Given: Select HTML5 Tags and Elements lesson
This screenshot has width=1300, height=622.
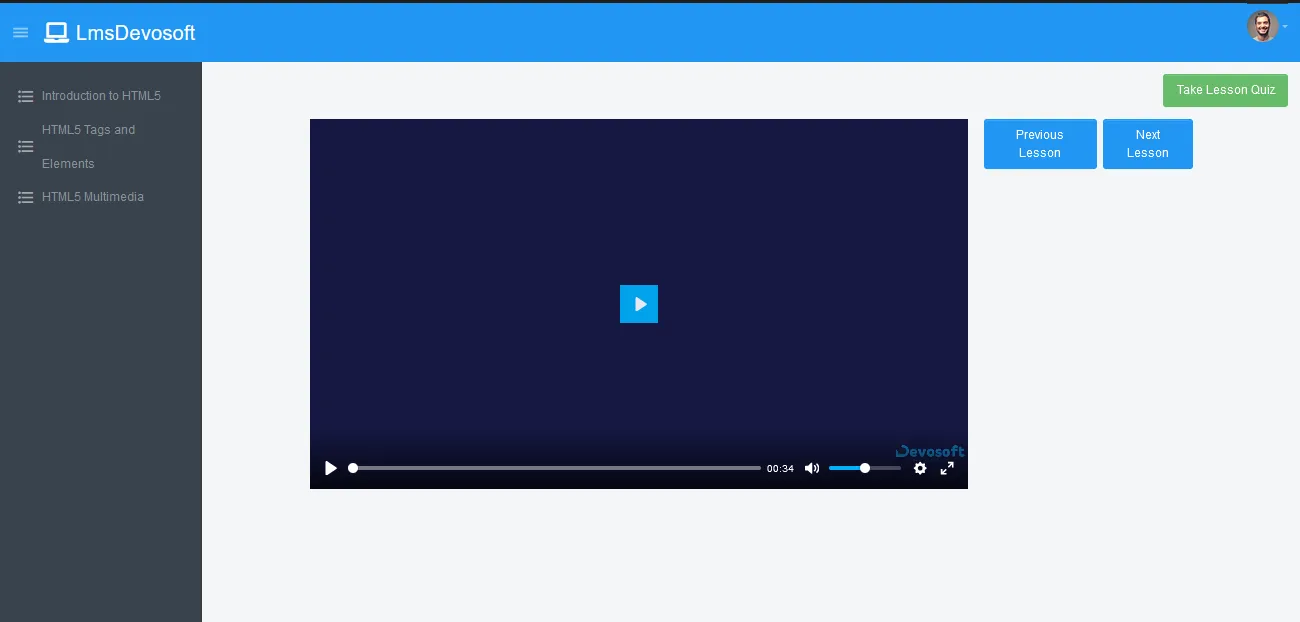Looking at the screenshot, I should [x=88, y=146].
